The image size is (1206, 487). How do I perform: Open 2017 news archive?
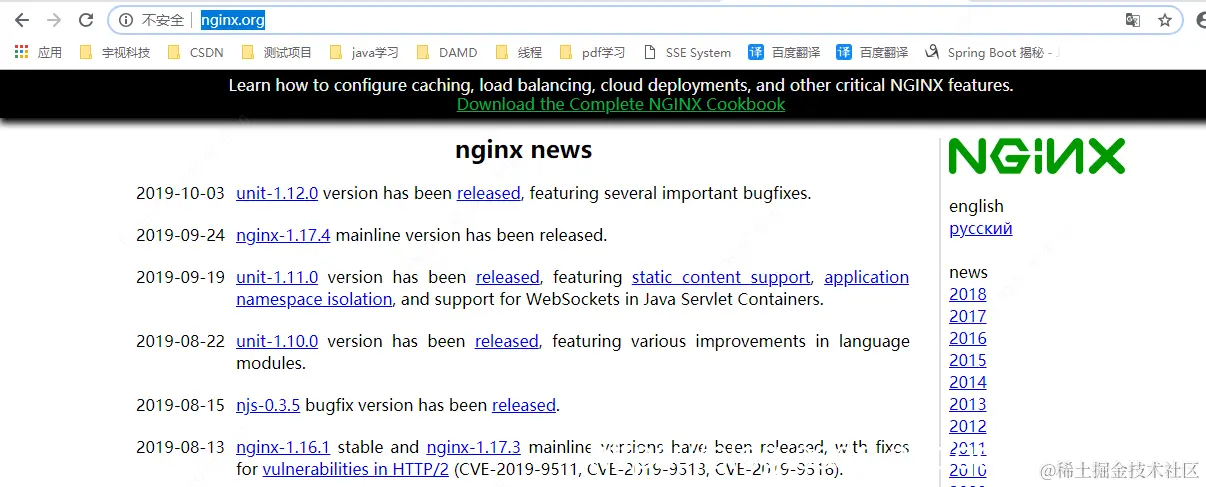coord(968,316)
